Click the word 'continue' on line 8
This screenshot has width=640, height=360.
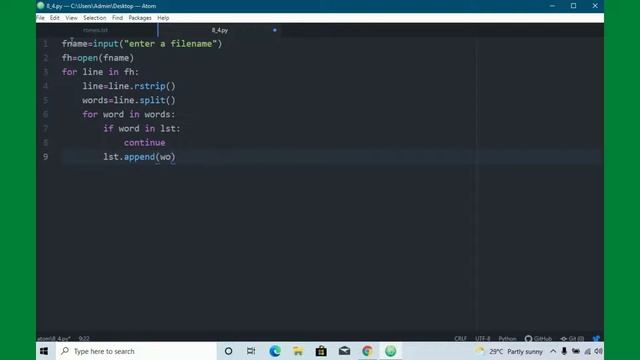tap(144, 142)
